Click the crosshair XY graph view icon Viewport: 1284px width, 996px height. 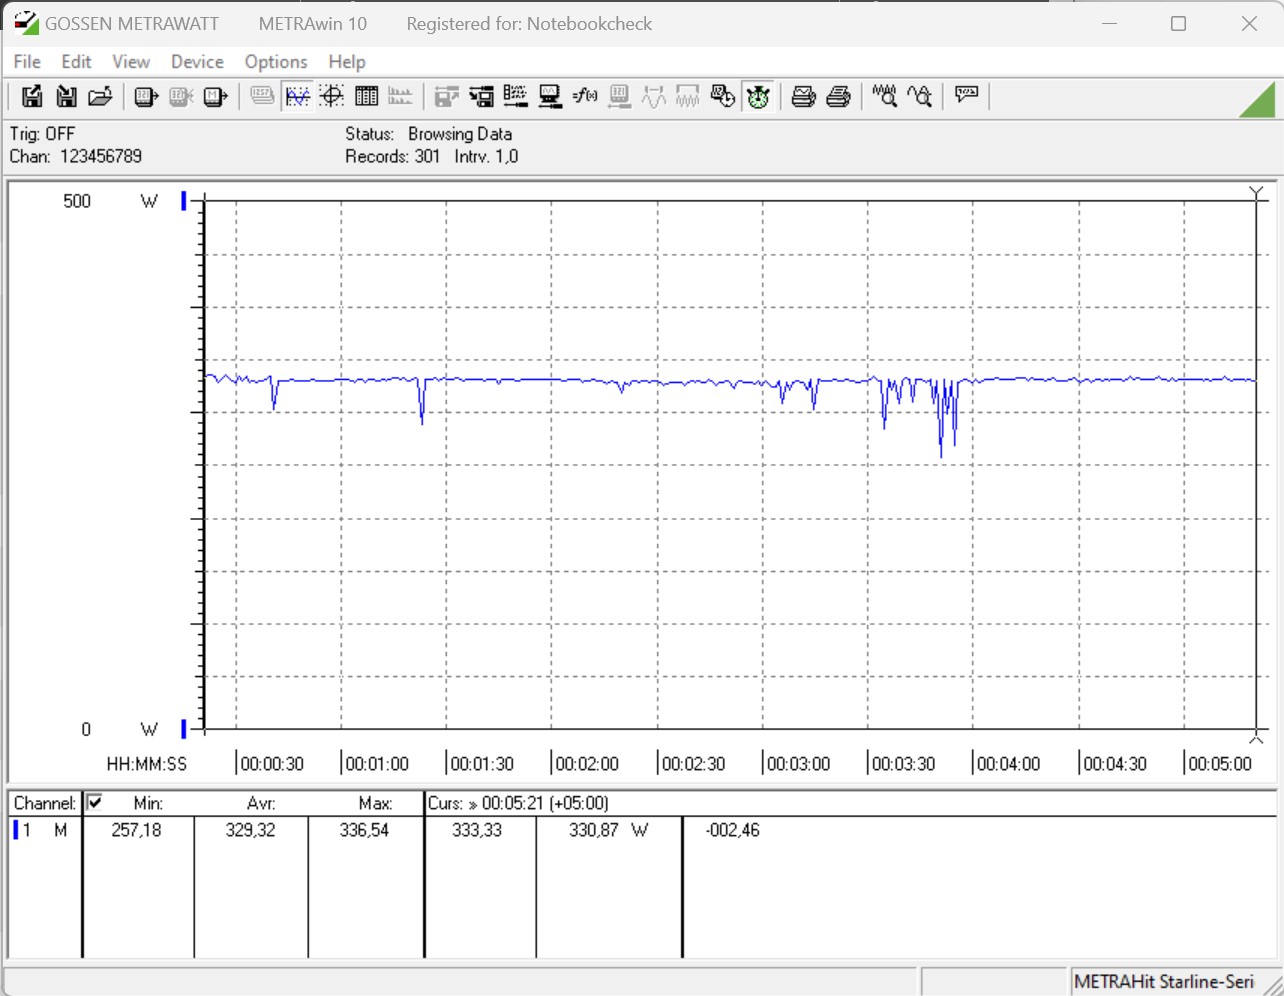(x=332, y=96)
